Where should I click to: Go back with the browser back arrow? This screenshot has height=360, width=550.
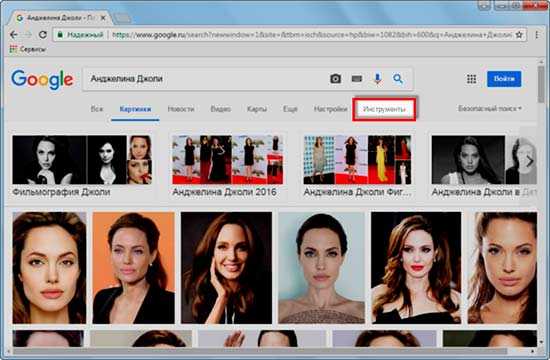tap(13, 35)
